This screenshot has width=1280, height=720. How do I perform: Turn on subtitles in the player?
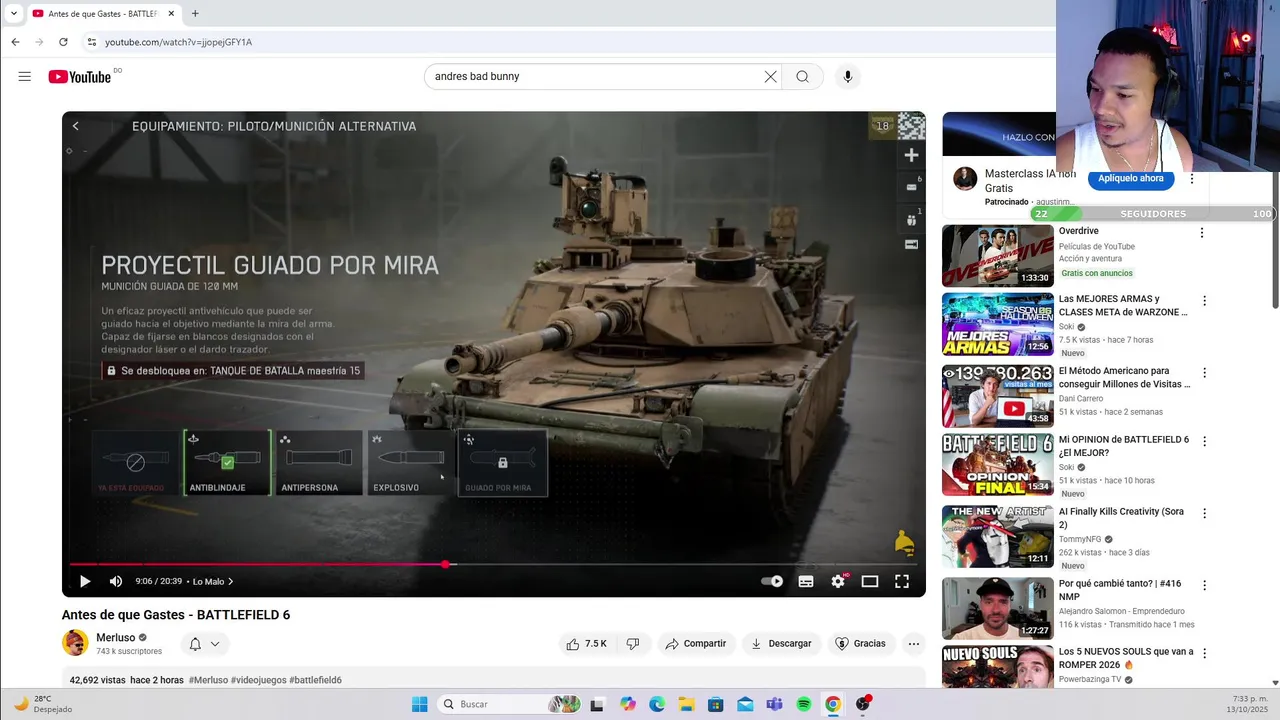[x=806, y=581]
